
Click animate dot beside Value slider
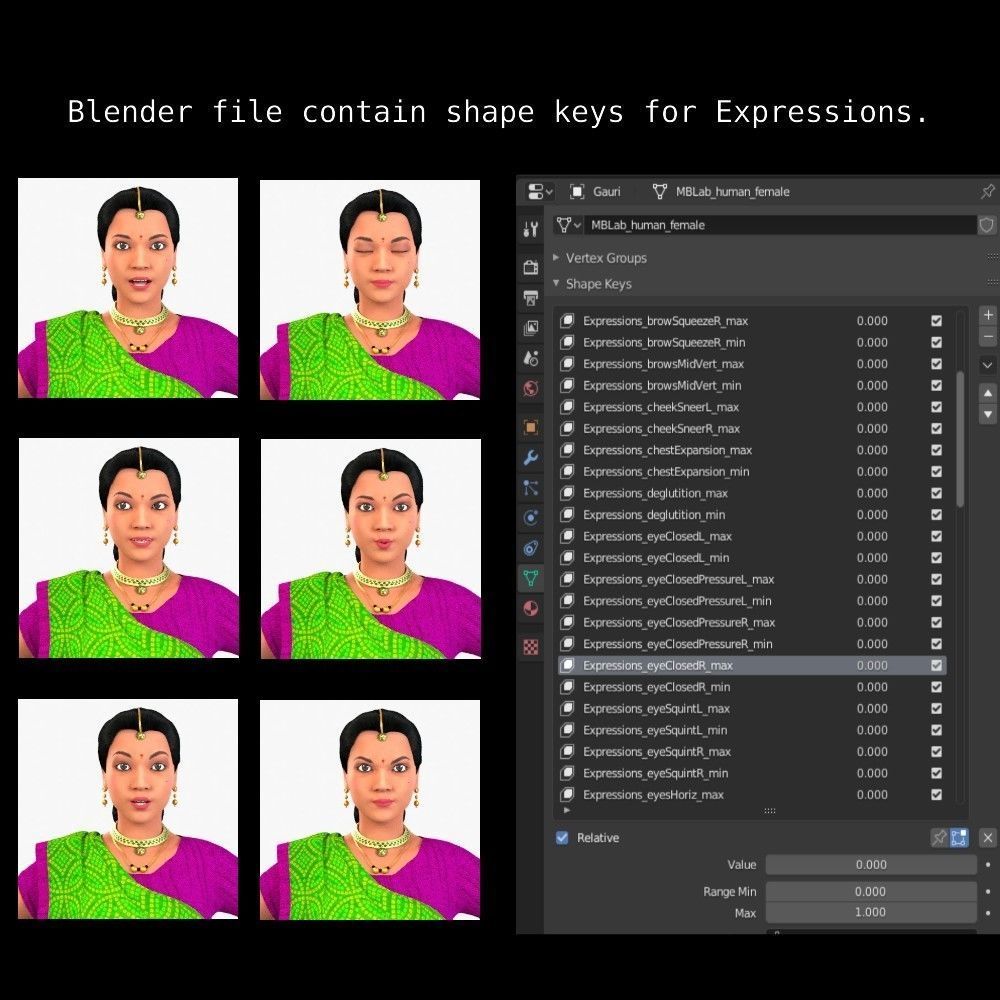[x=988, y=865]
